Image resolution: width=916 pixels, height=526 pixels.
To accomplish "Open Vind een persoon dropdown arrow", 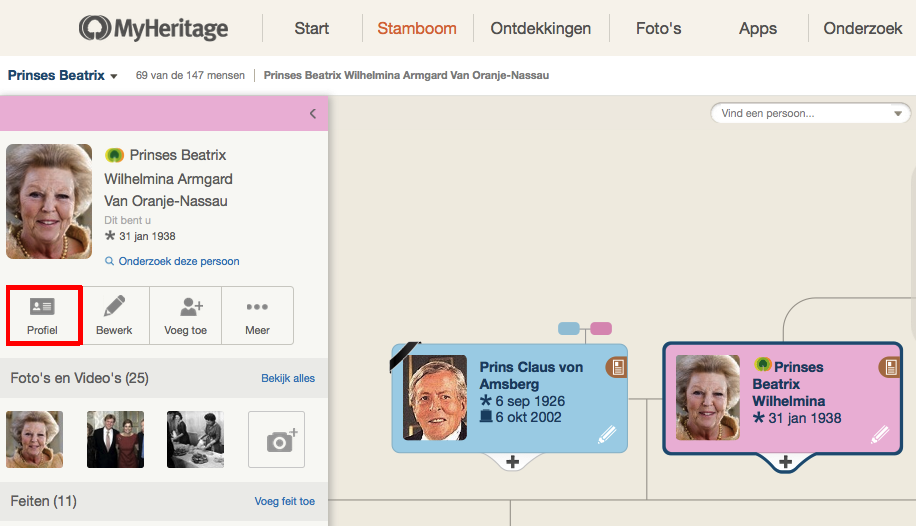I will [x=897, y=114].
